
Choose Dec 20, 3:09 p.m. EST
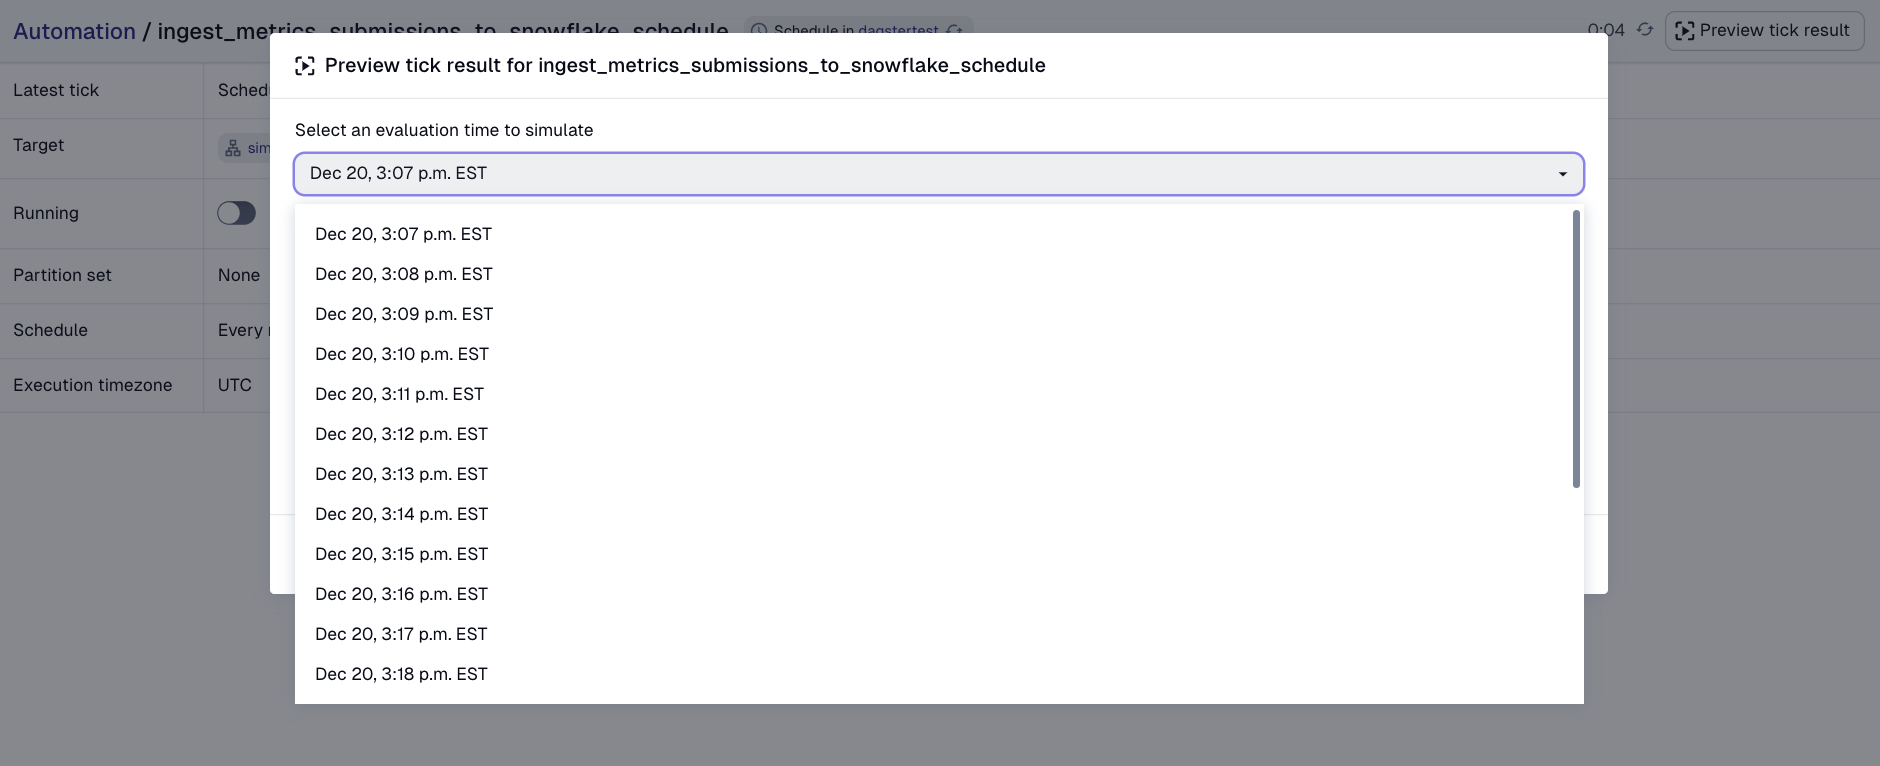(x=403, y=314)
